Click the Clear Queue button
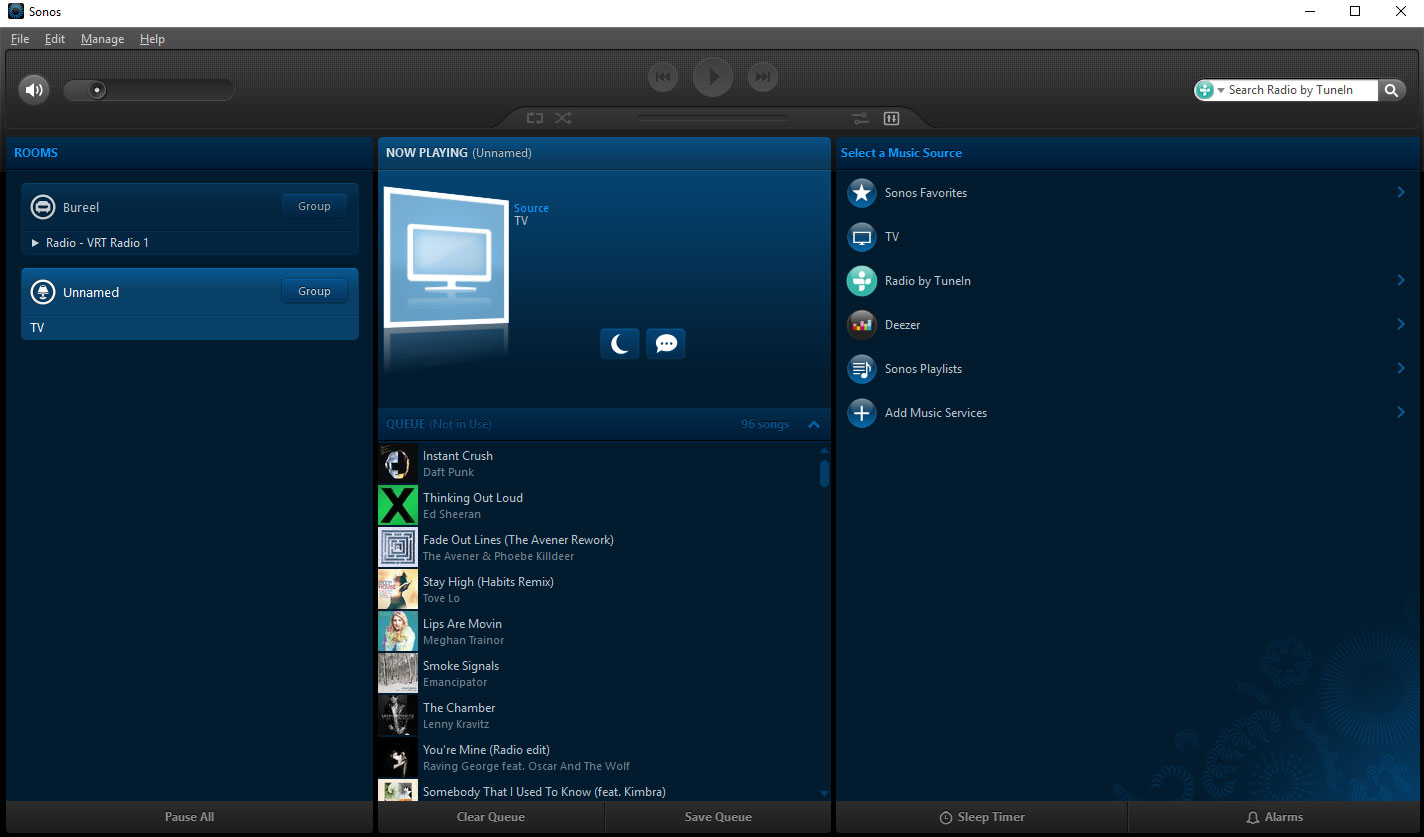 point(491,817)
